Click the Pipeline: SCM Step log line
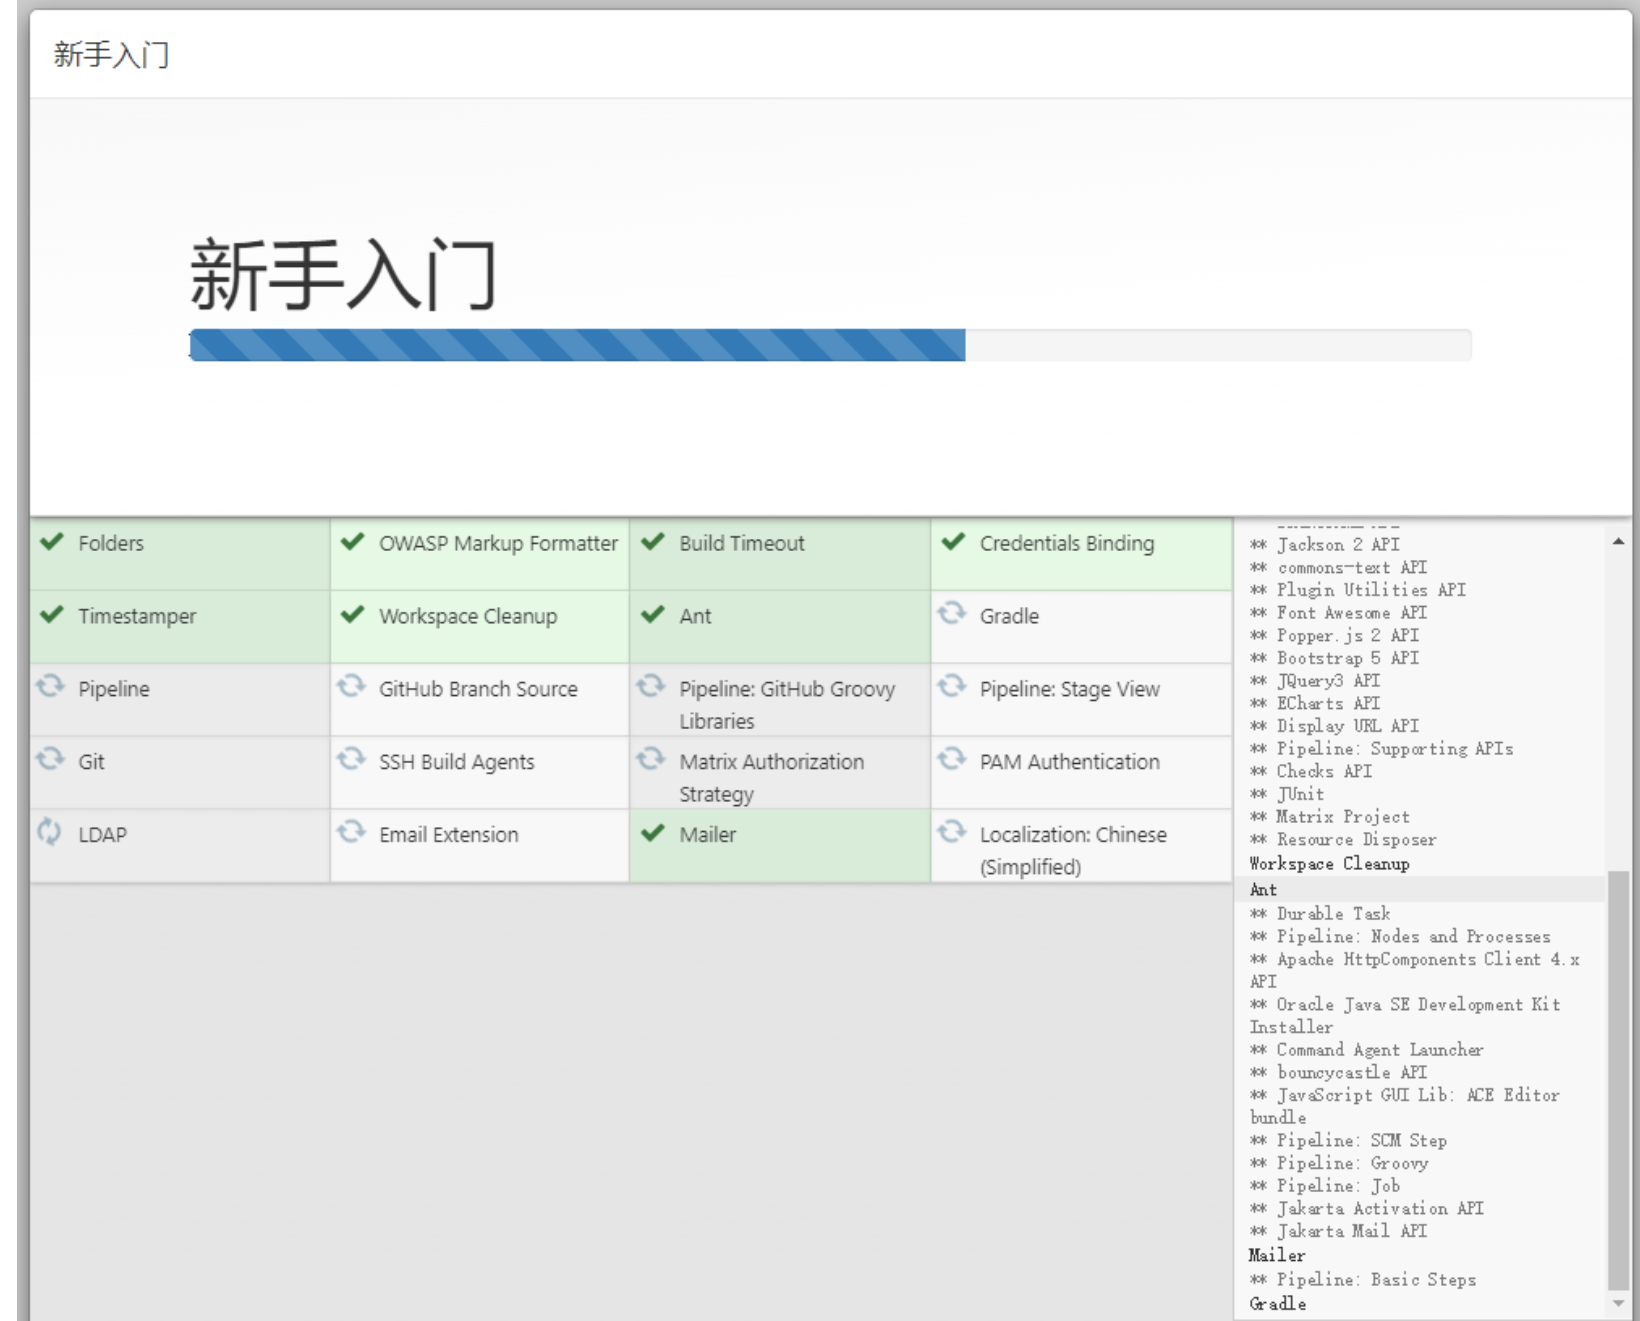This screenshot has height=1321, width=1640. [x=1348, y=1141]
